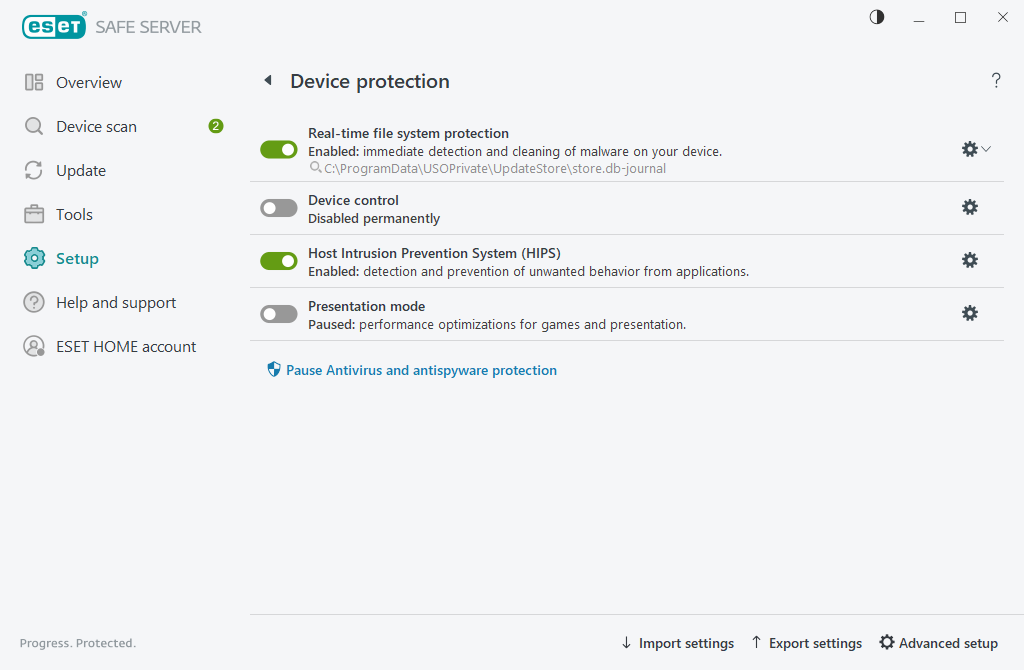The image size is (1024, 670).
Task: Open Help and support page
Action: (x=116, y=302)
